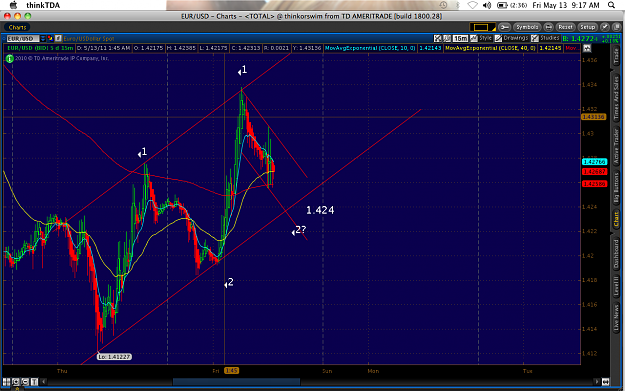
Task: Click the expand chart crosshair icon
Action: [x=438, y=38]
